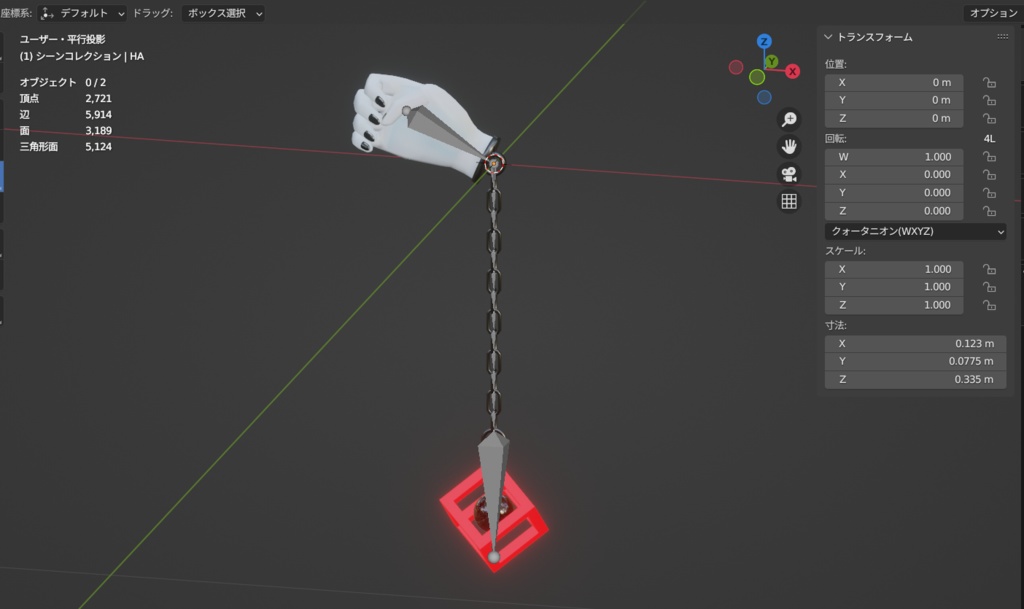
Task: Click the zoom magnifier icon in the viewport
Action: pyautogui.click(x=789, y=119)
